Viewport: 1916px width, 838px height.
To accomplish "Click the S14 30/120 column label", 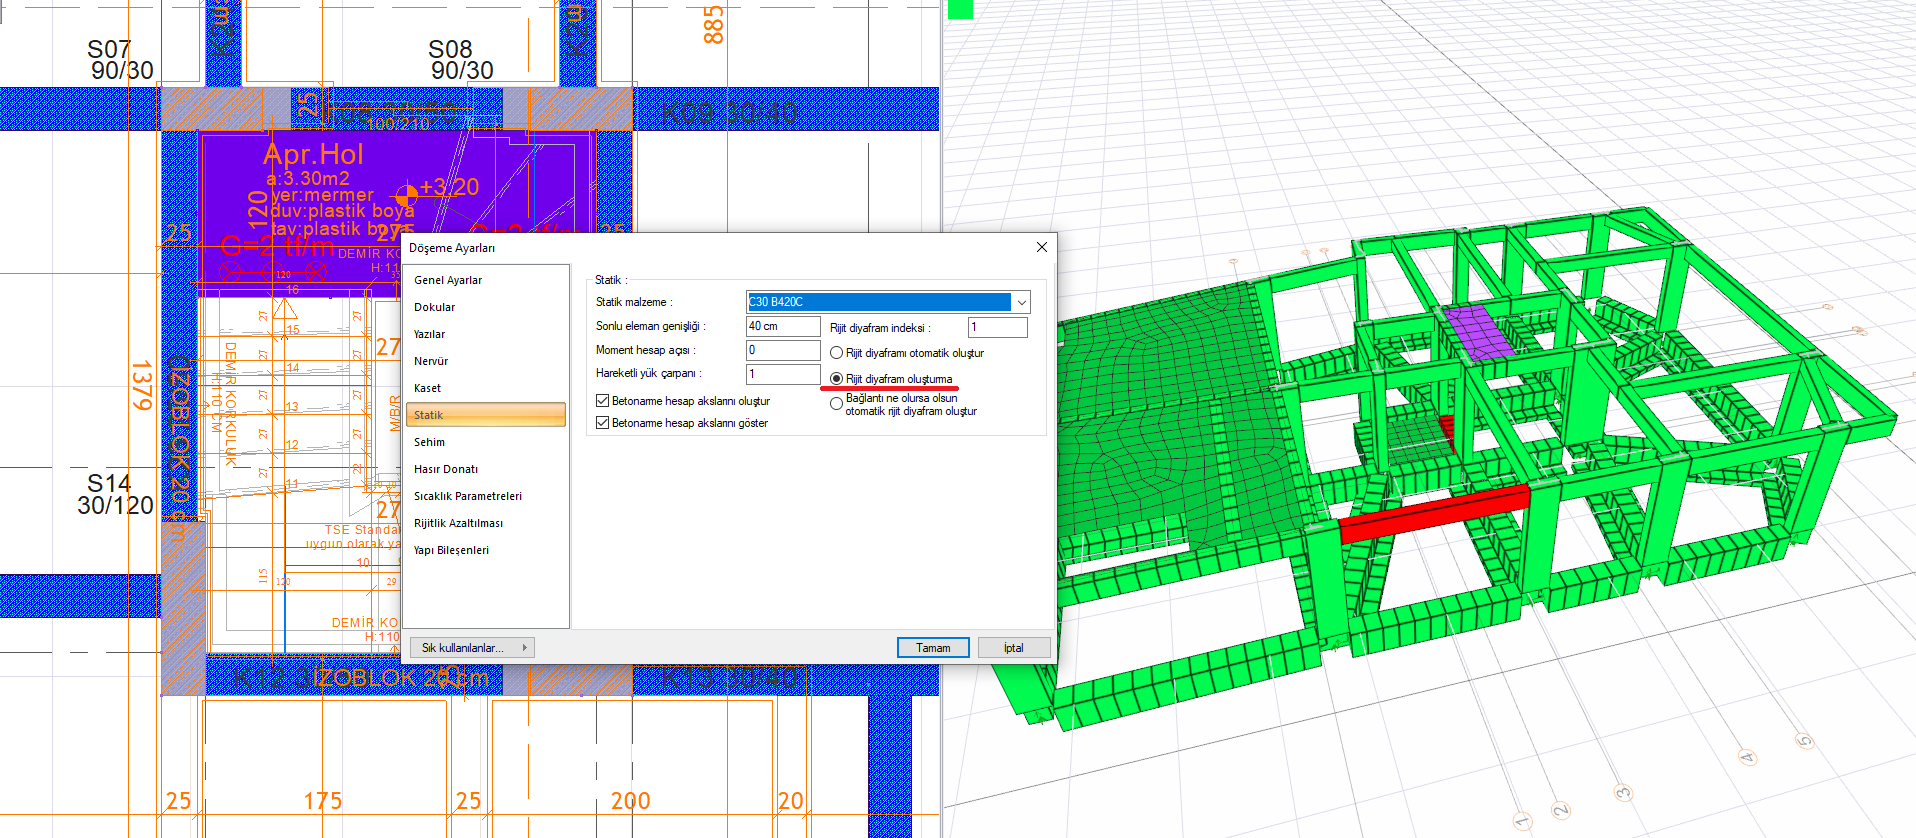I will (115, 495).
